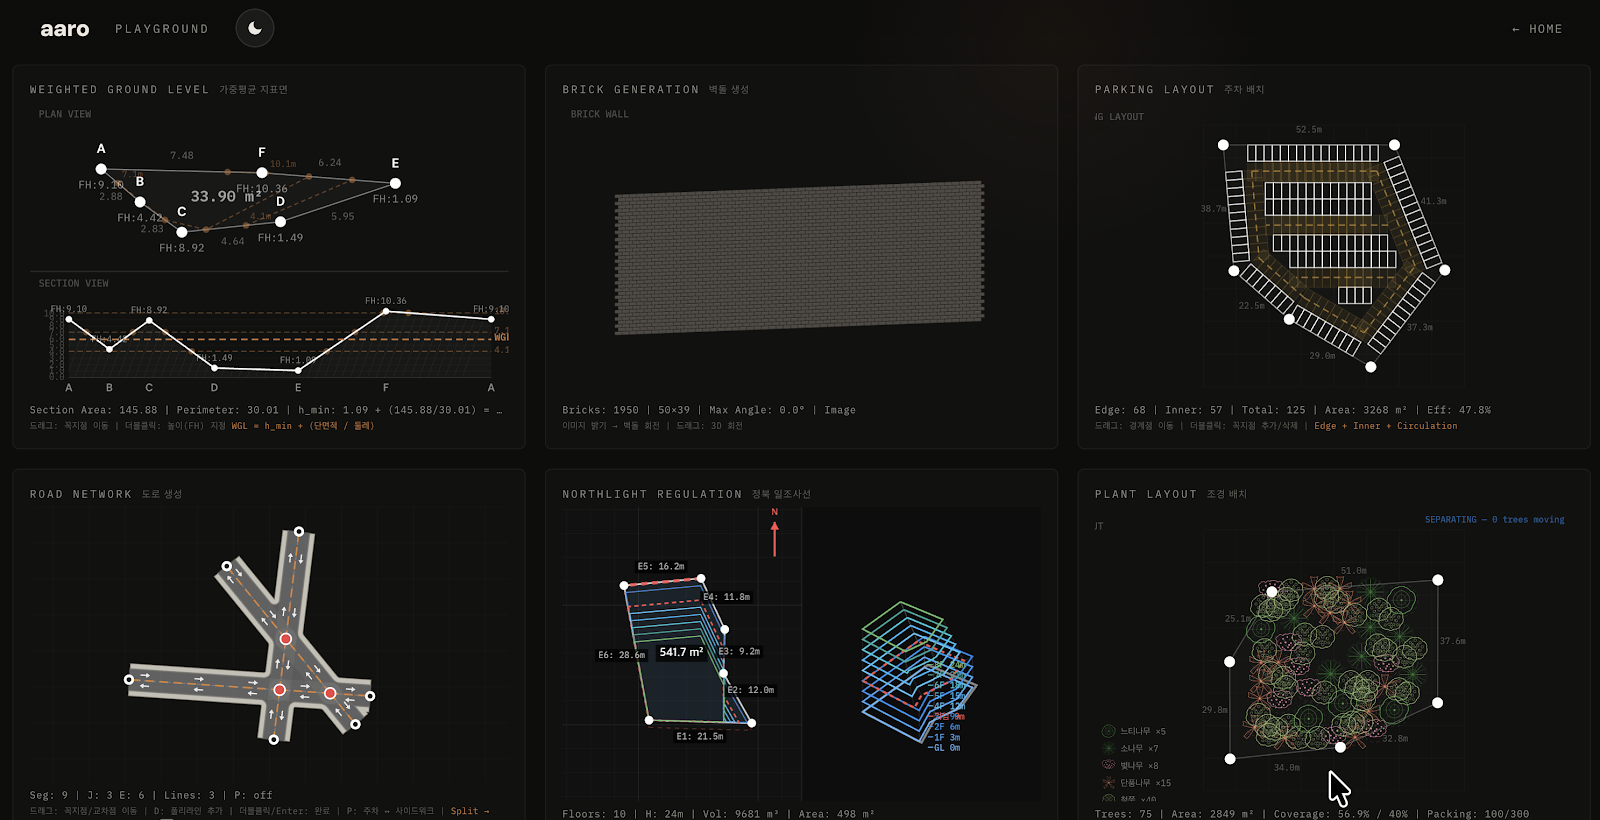Viewport: 1600px width, 820px height.
Task: Go back via the HOME link
Action: point(1537,29)
